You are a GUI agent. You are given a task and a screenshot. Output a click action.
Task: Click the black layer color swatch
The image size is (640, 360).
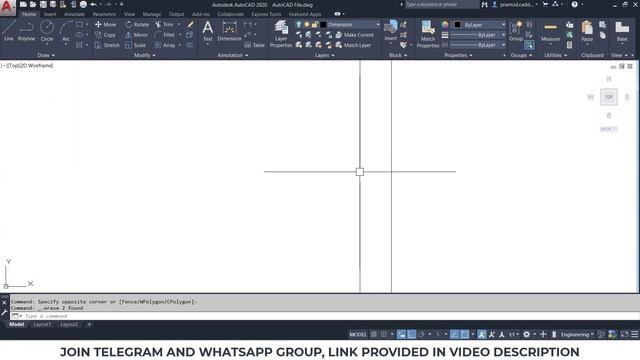(323, 24)
